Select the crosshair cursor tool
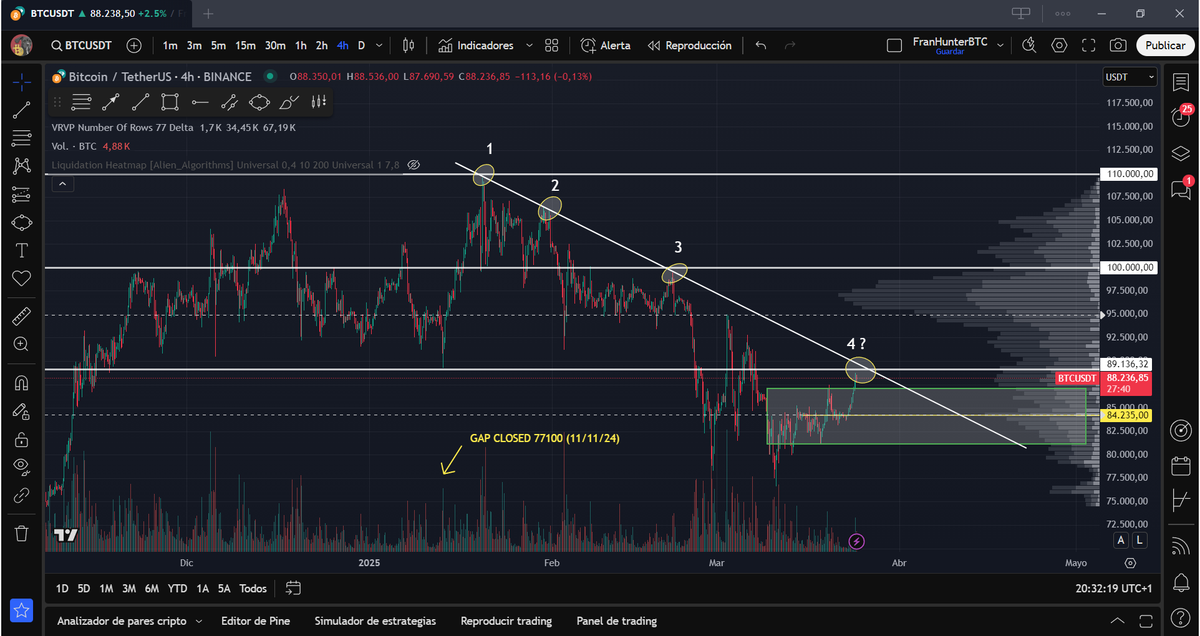This screenshot has height=636, width=1200. [21, 81]
